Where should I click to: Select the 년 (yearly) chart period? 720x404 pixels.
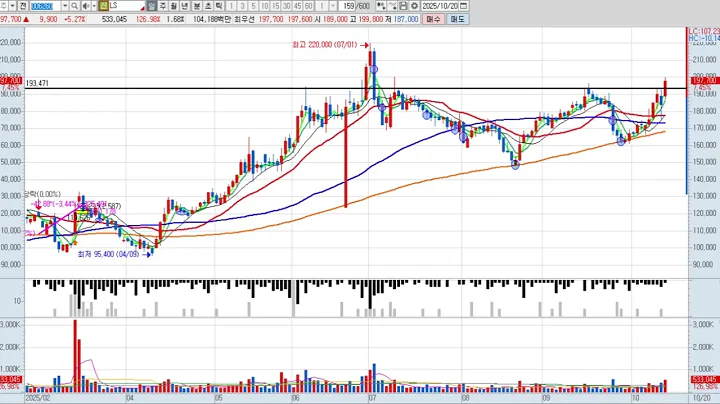[185, 6]
